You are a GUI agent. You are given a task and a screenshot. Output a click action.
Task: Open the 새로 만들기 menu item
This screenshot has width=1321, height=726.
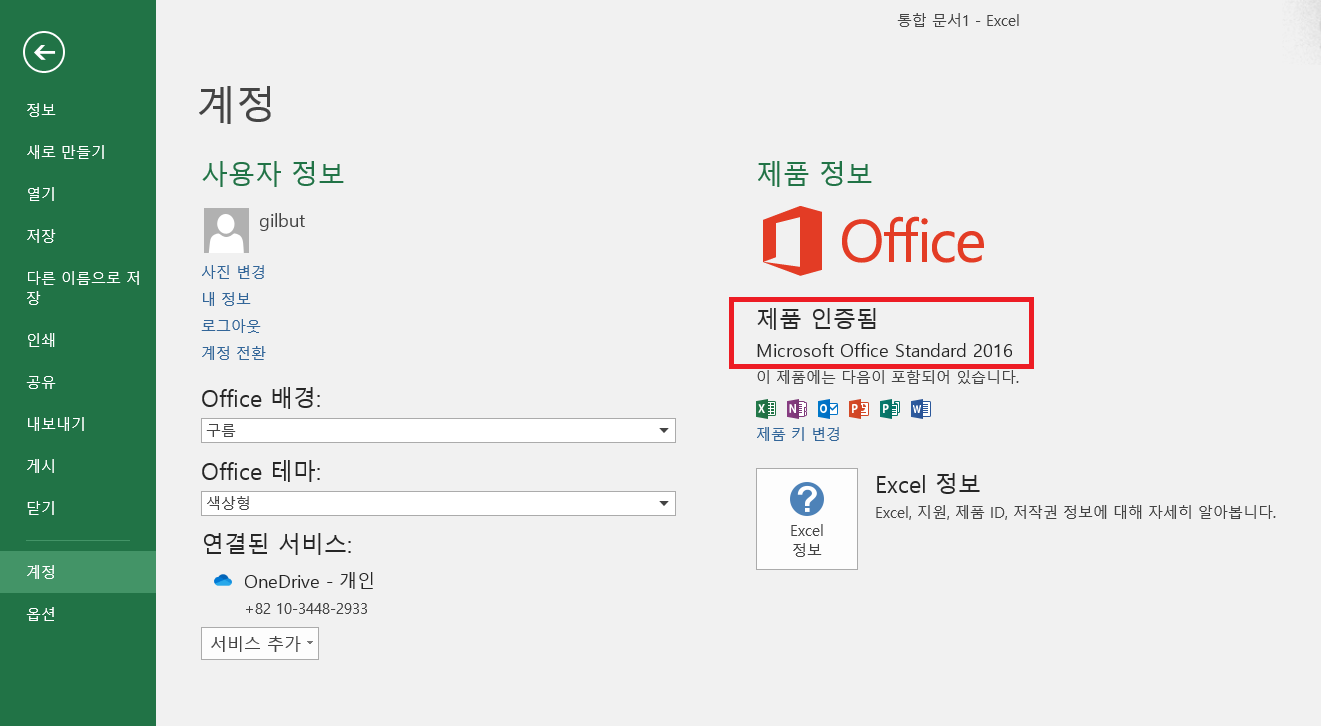click(78, 152)
